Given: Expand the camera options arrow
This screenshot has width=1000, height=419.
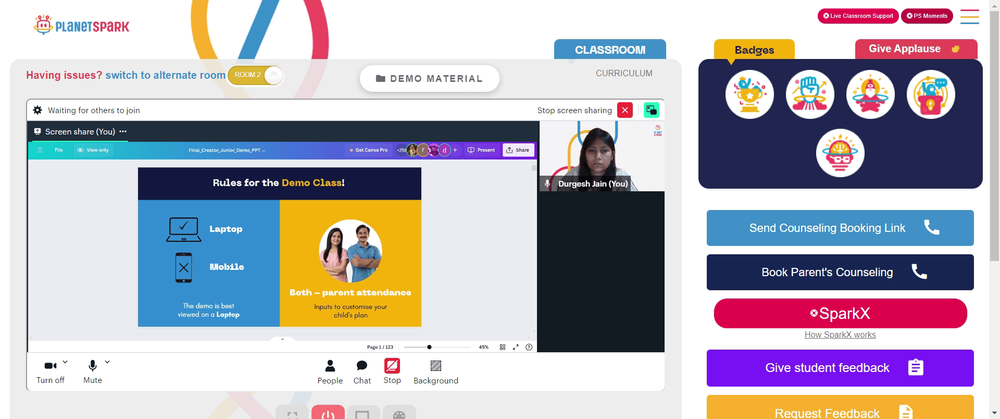Looking at the screenshot, I should tap(65, 362).
